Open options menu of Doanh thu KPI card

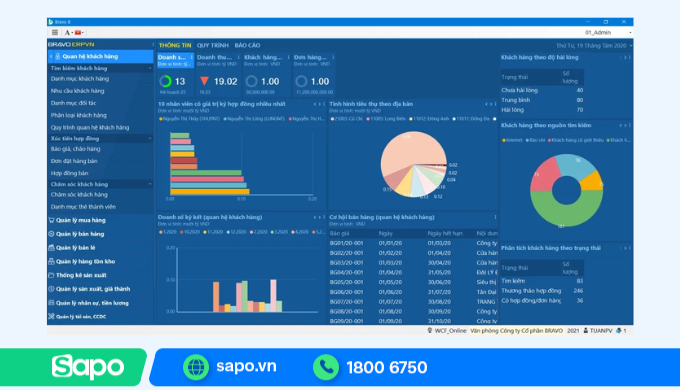[x=239, y=57]
